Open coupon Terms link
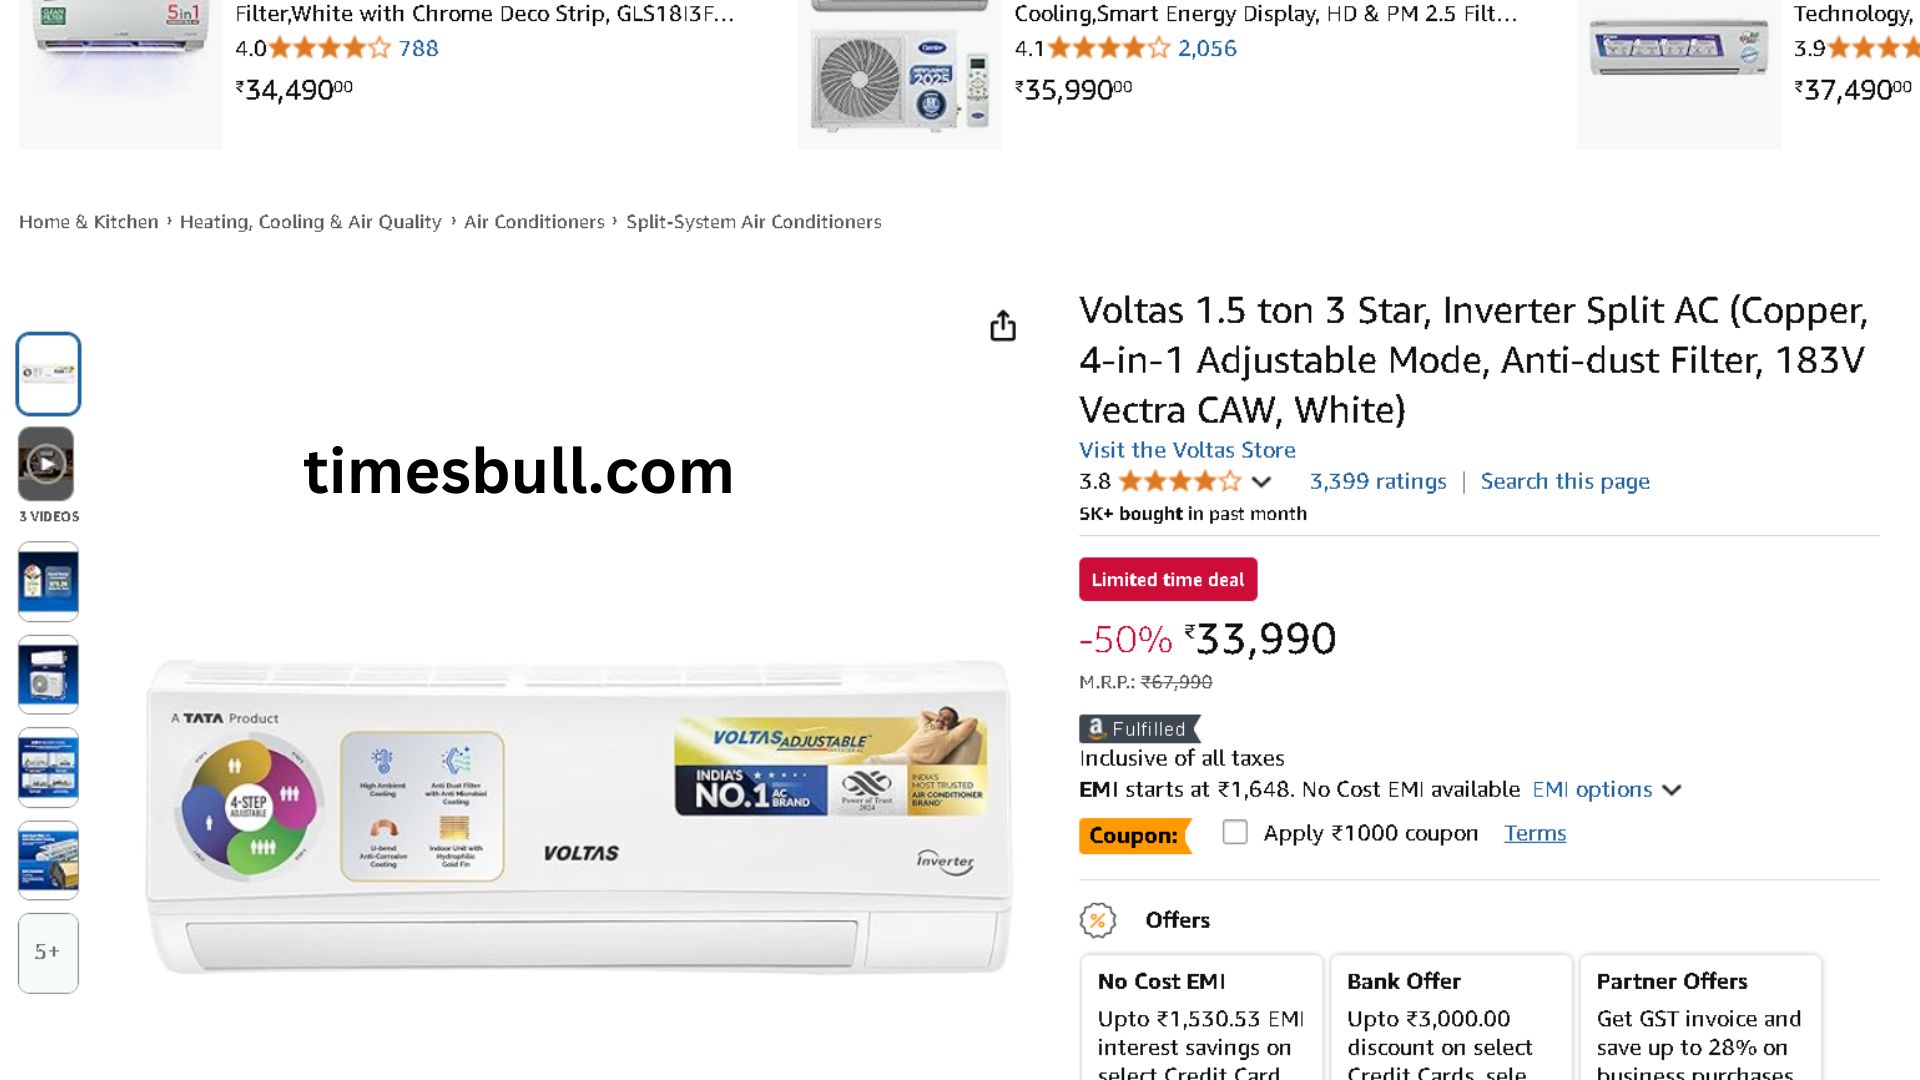Image resolution: width=1920 pixels, height=1080 pixels. (1535, 833)
